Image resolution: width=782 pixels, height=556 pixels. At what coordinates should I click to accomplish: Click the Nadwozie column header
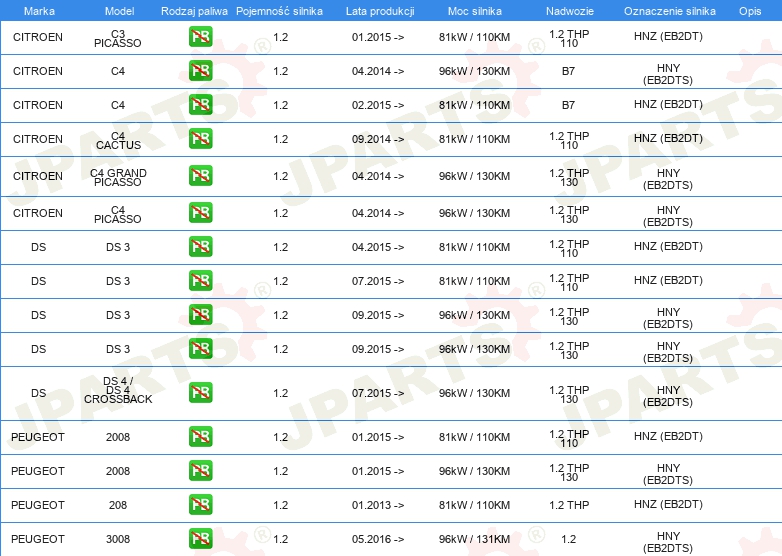coord(570,11)
